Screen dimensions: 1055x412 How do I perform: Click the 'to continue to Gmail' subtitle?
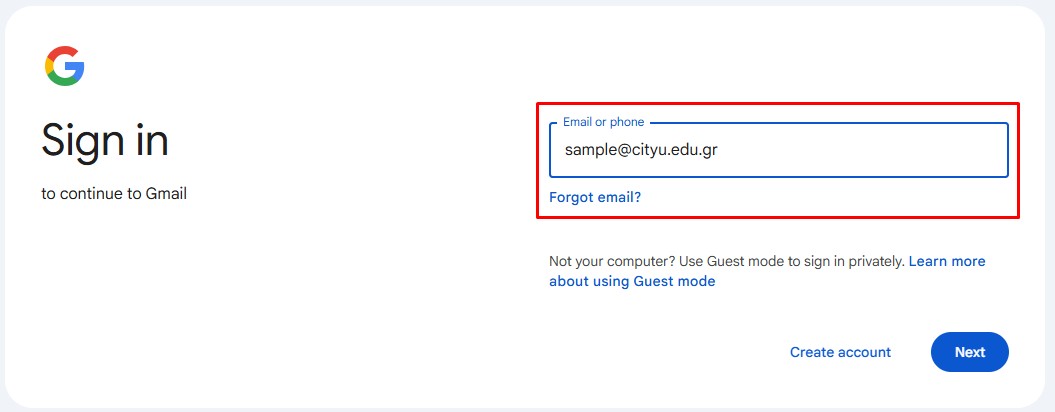[114, 194]
